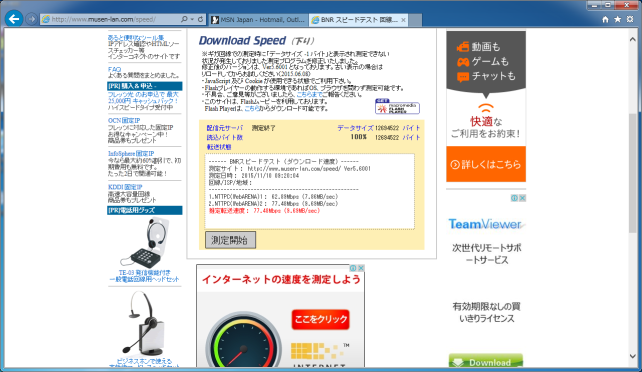The image size is (642, 372).
Task: Click the gamepad icon beside ゲームも
Action: click(463, 62)
